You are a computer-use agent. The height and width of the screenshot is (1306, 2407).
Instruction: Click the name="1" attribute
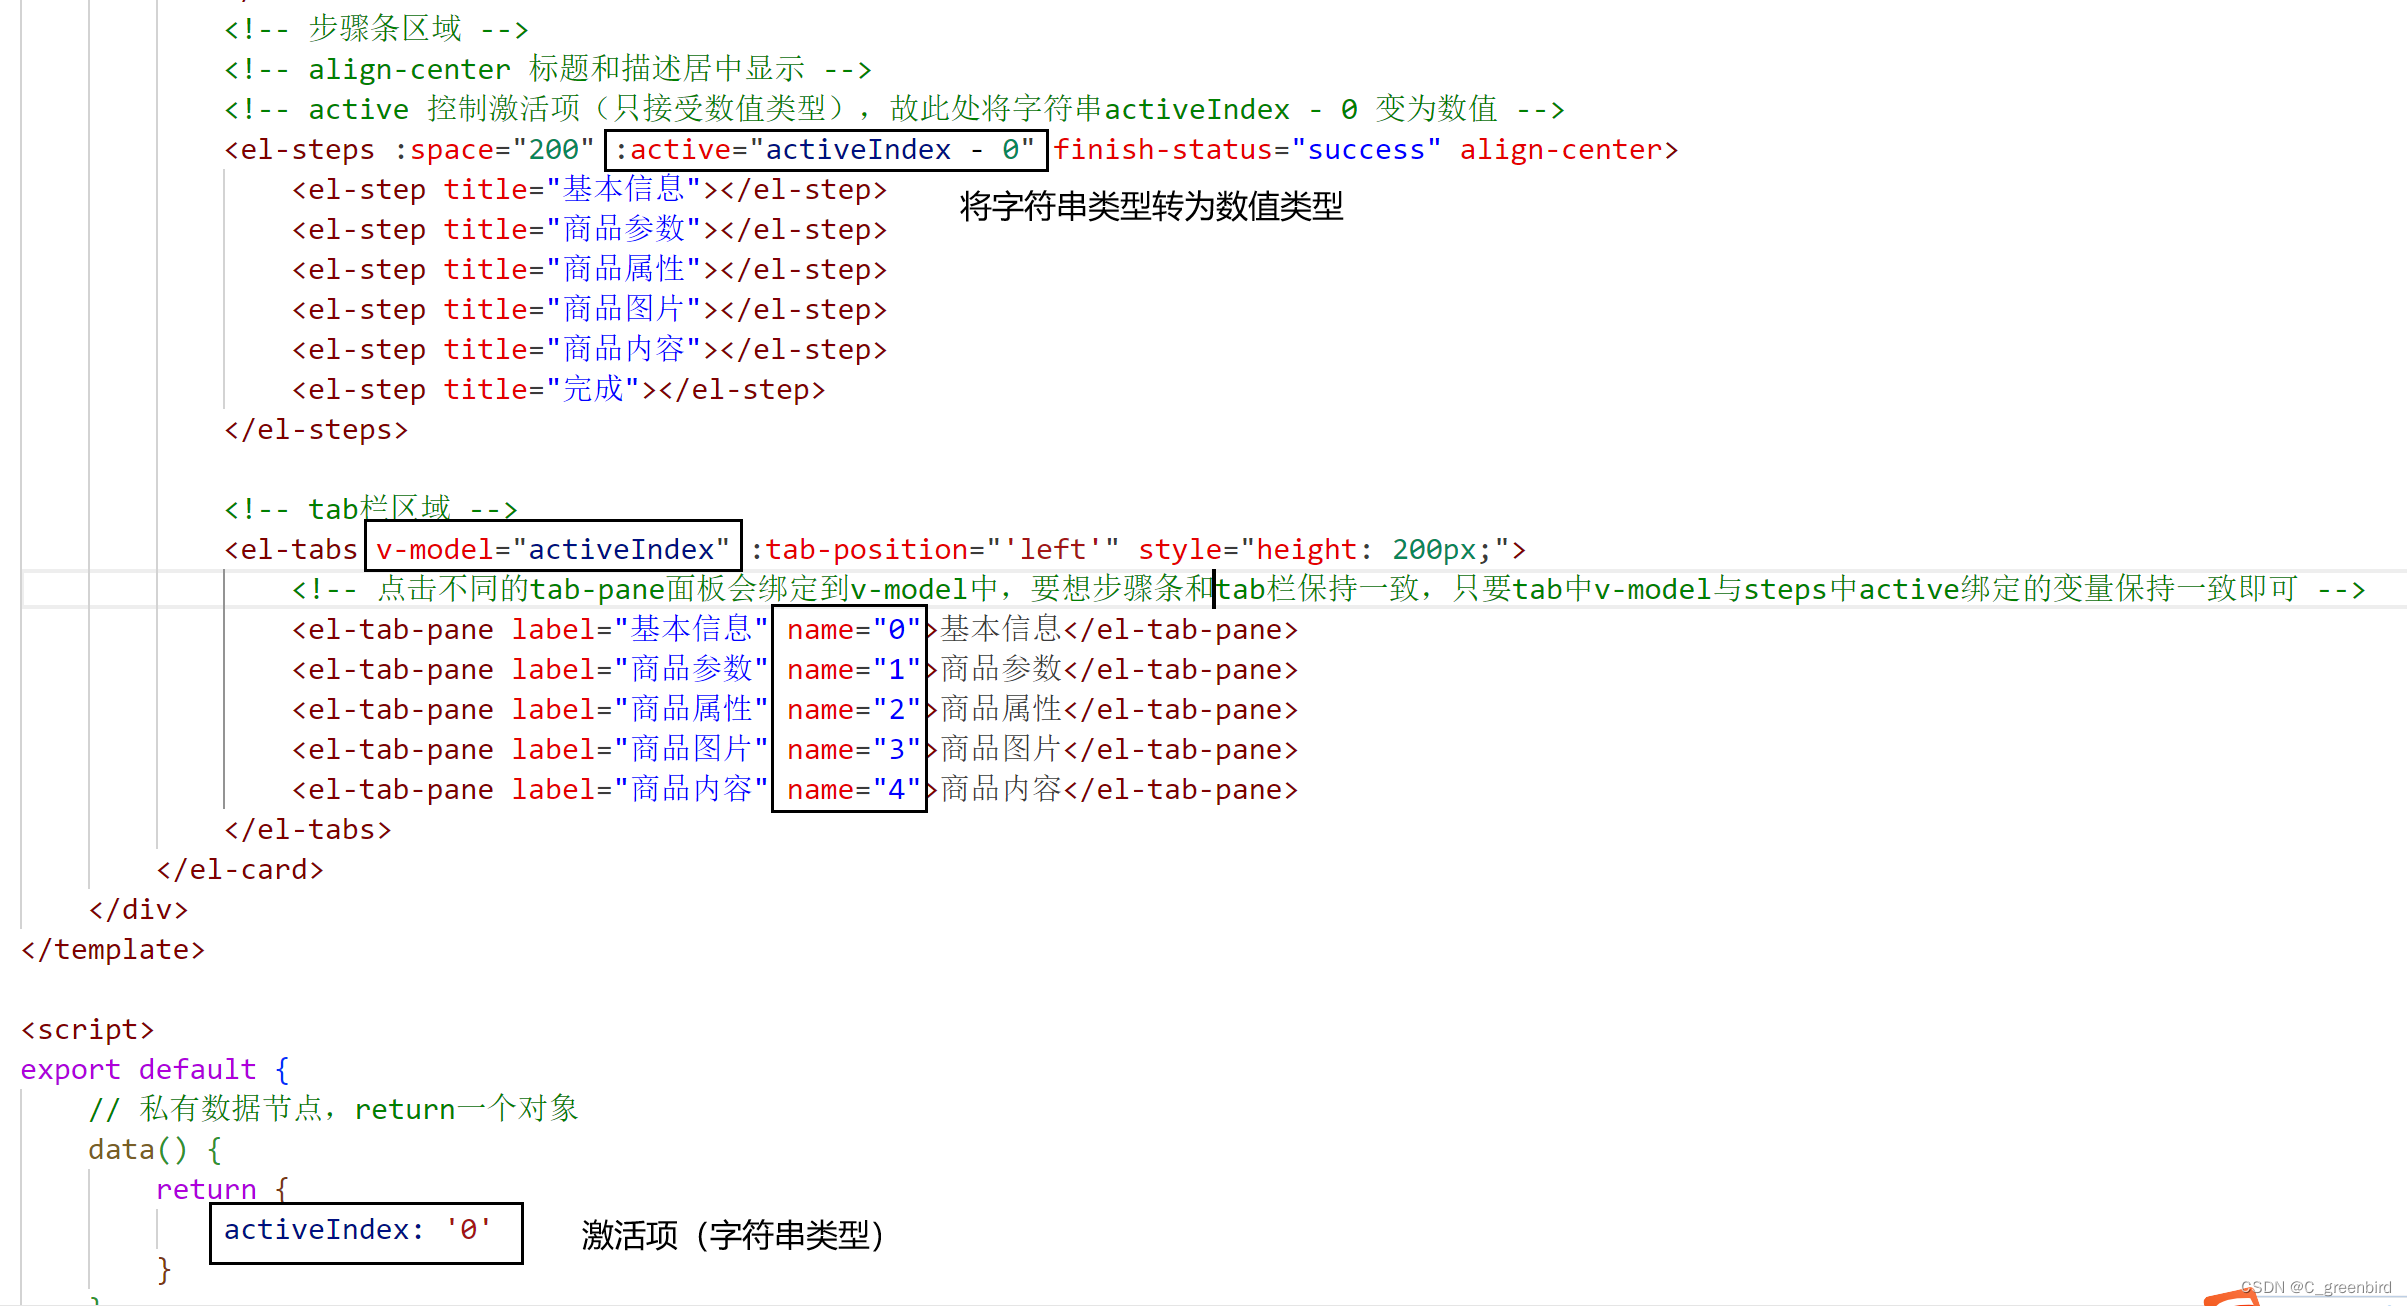(x=853, y=669)
